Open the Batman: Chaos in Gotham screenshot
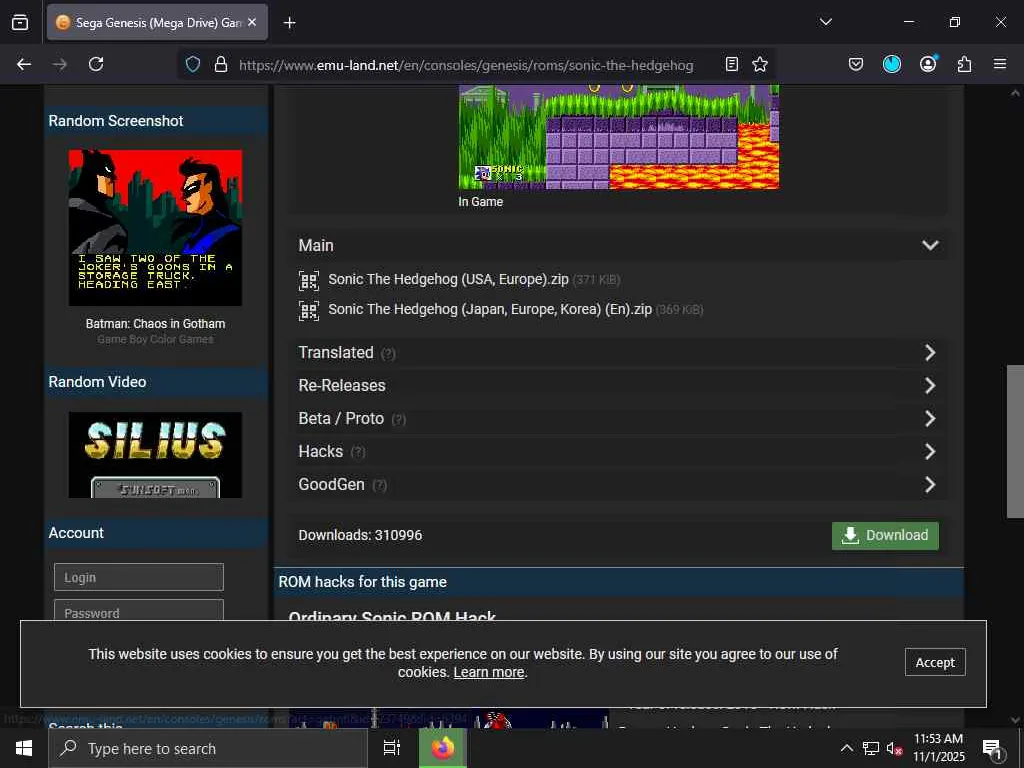Image resolution: width=1024 pixels, height=768 pixels. [155, 228]
